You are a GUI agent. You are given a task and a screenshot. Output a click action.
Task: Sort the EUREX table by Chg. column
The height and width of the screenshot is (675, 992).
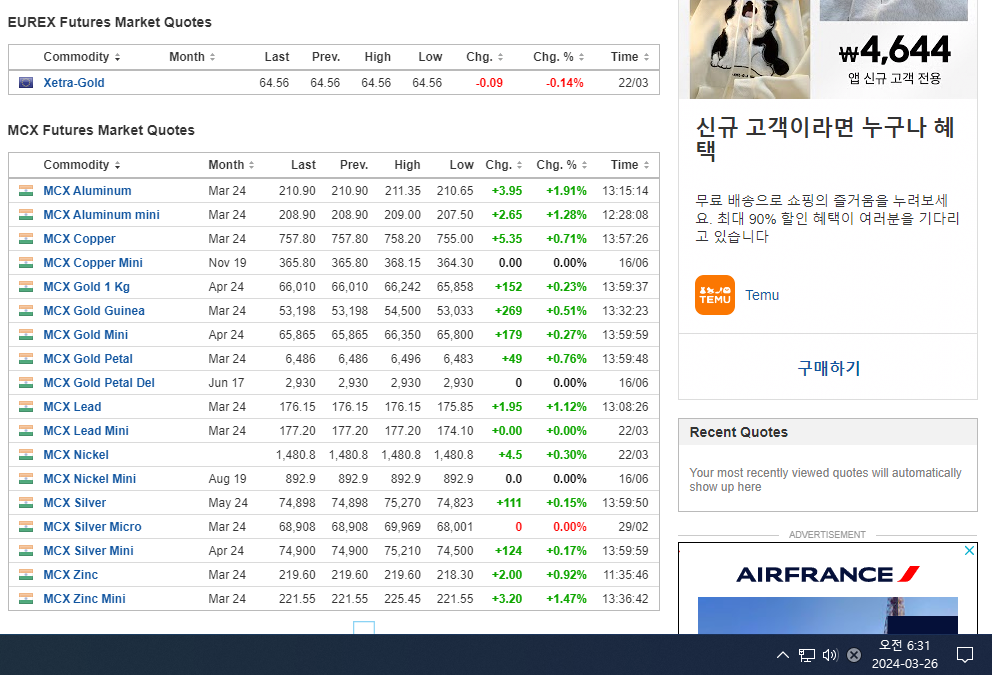485,57
